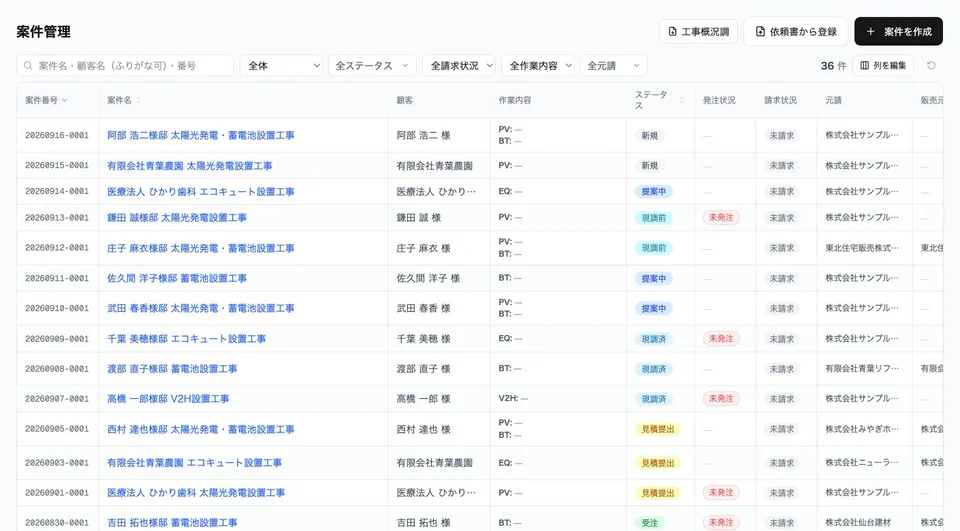Click customer cell 佐久間 洋子 様

(x=428, y=278)
